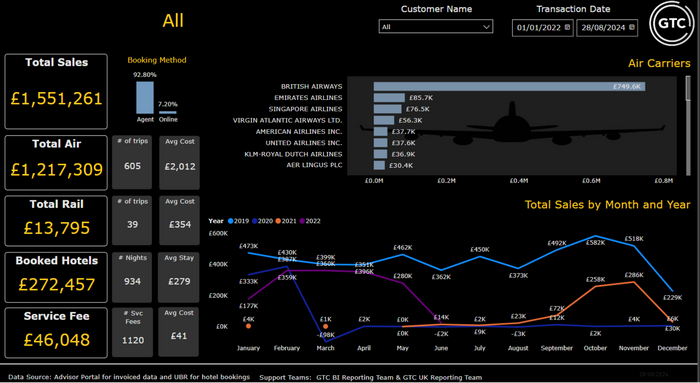This screenshot has width=700, height=383.
Task: Open the Customer Name dropdown
Action: pos(436,27)
